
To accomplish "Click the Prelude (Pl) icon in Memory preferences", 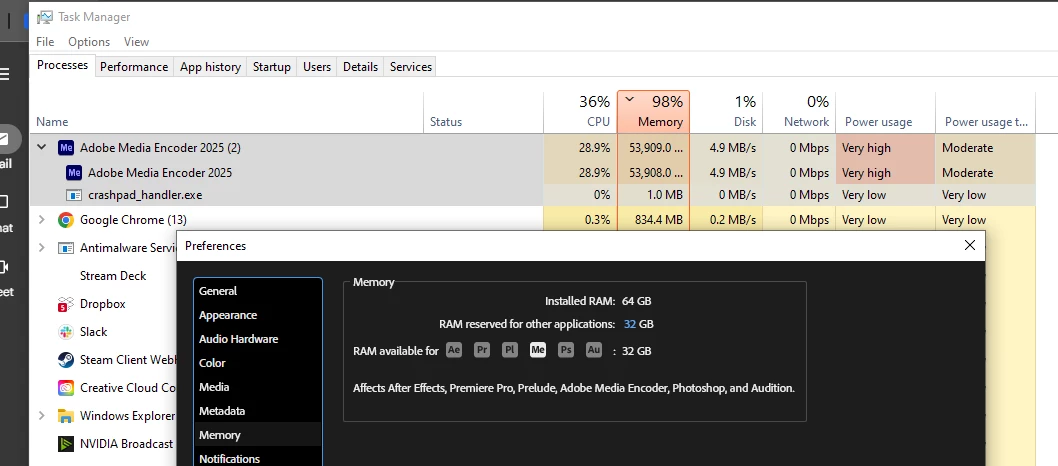I will pyautogui.click(x=510, y=351).
